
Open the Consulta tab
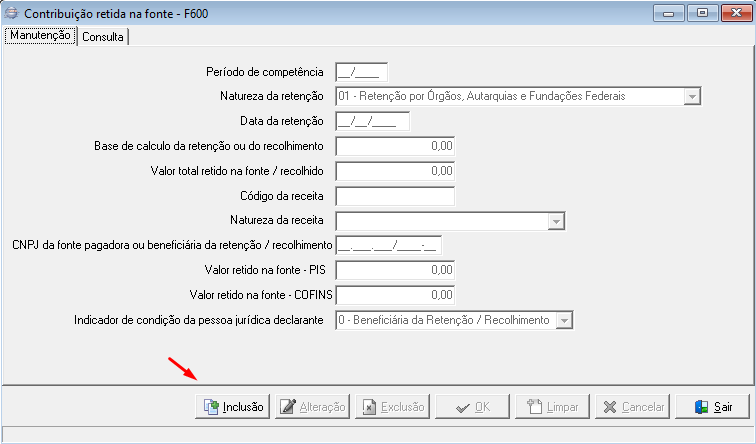pyautogui.click(x=103, y=37)
